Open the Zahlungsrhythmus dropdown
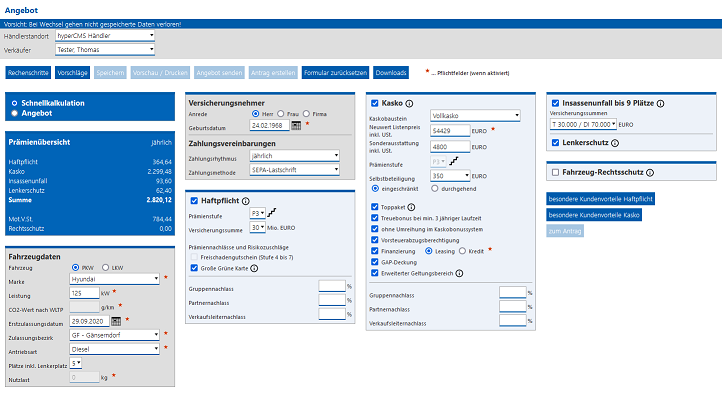This screenshot has width=722, height=394. pyautogui.click(x=295, y=156)
